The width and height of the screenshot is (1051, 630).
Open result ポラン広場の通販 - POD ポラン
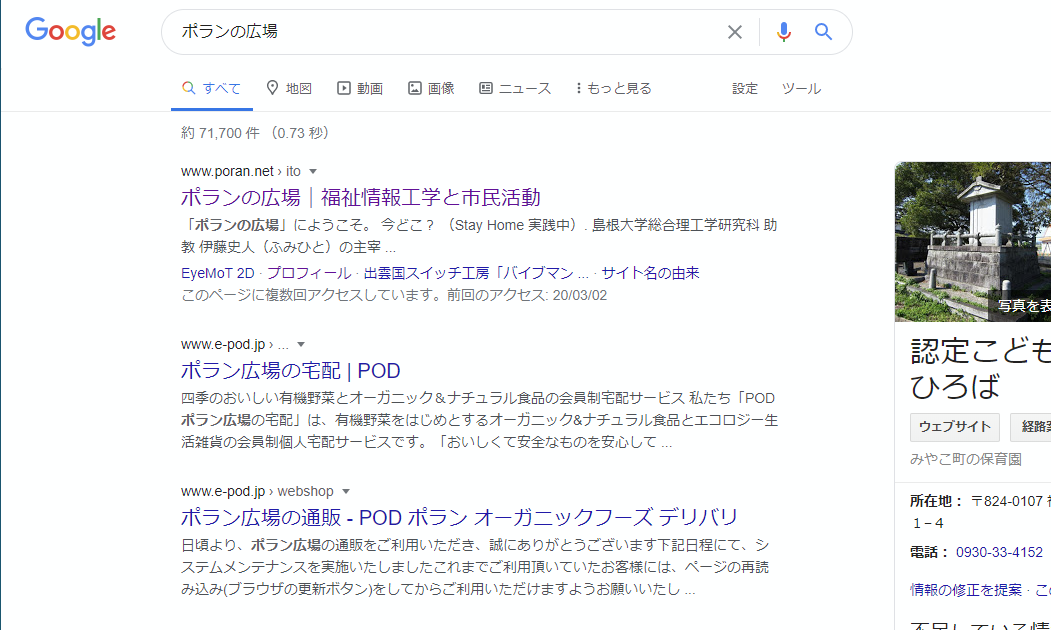click(459, 517)
